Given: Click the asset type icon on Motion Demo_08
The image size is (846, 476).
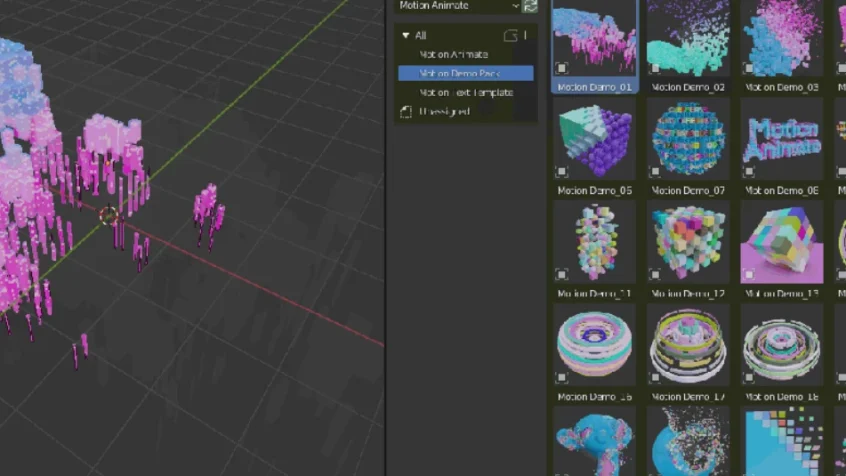Looking at the screenshot, I should (749, 172).
